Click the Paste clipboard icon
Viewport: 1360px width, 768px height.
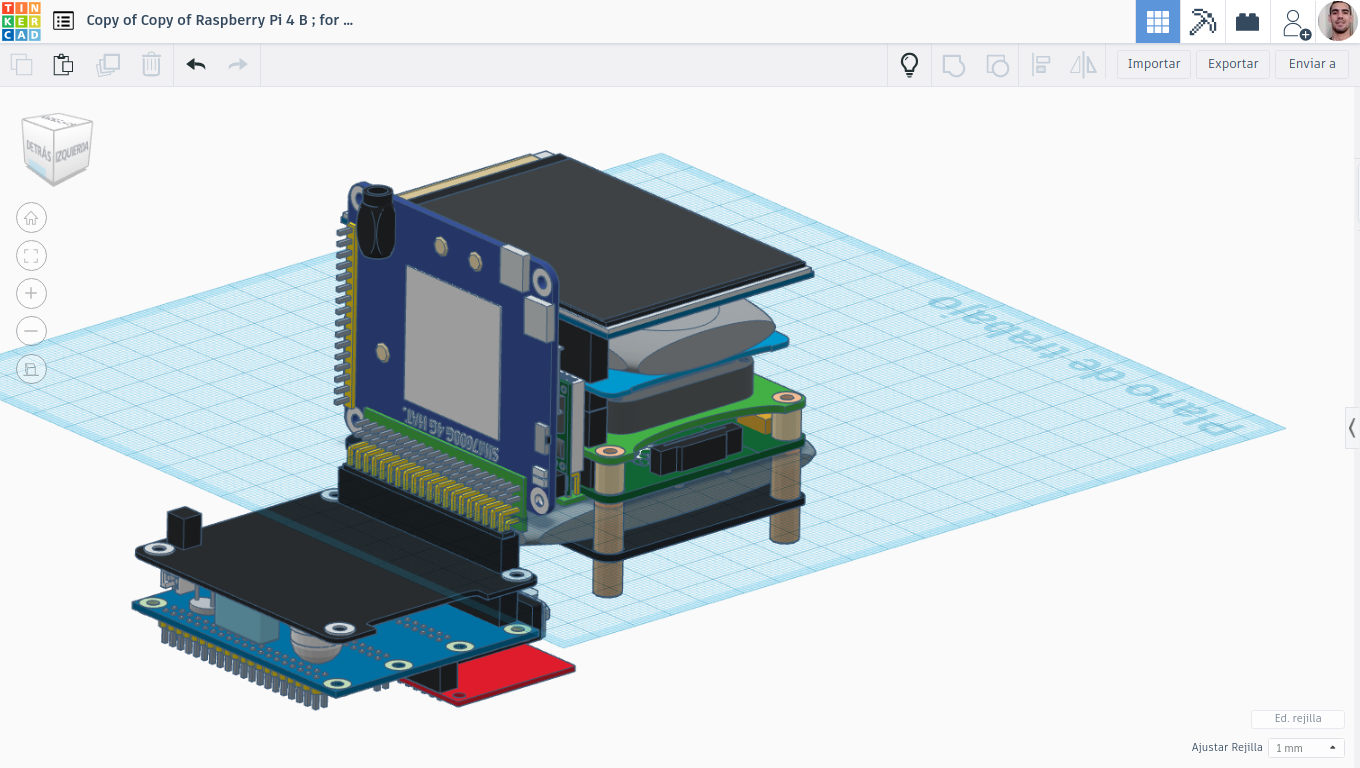63,65
